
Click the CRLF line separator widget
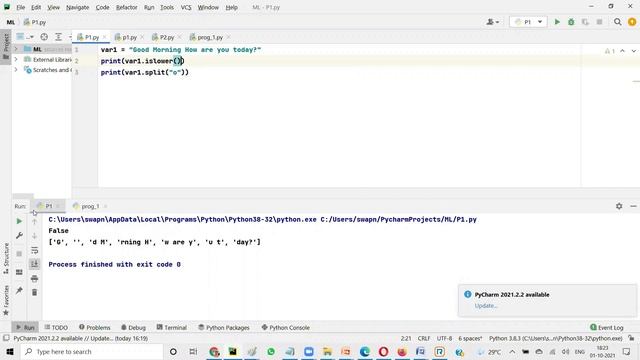tap(424, 338)
